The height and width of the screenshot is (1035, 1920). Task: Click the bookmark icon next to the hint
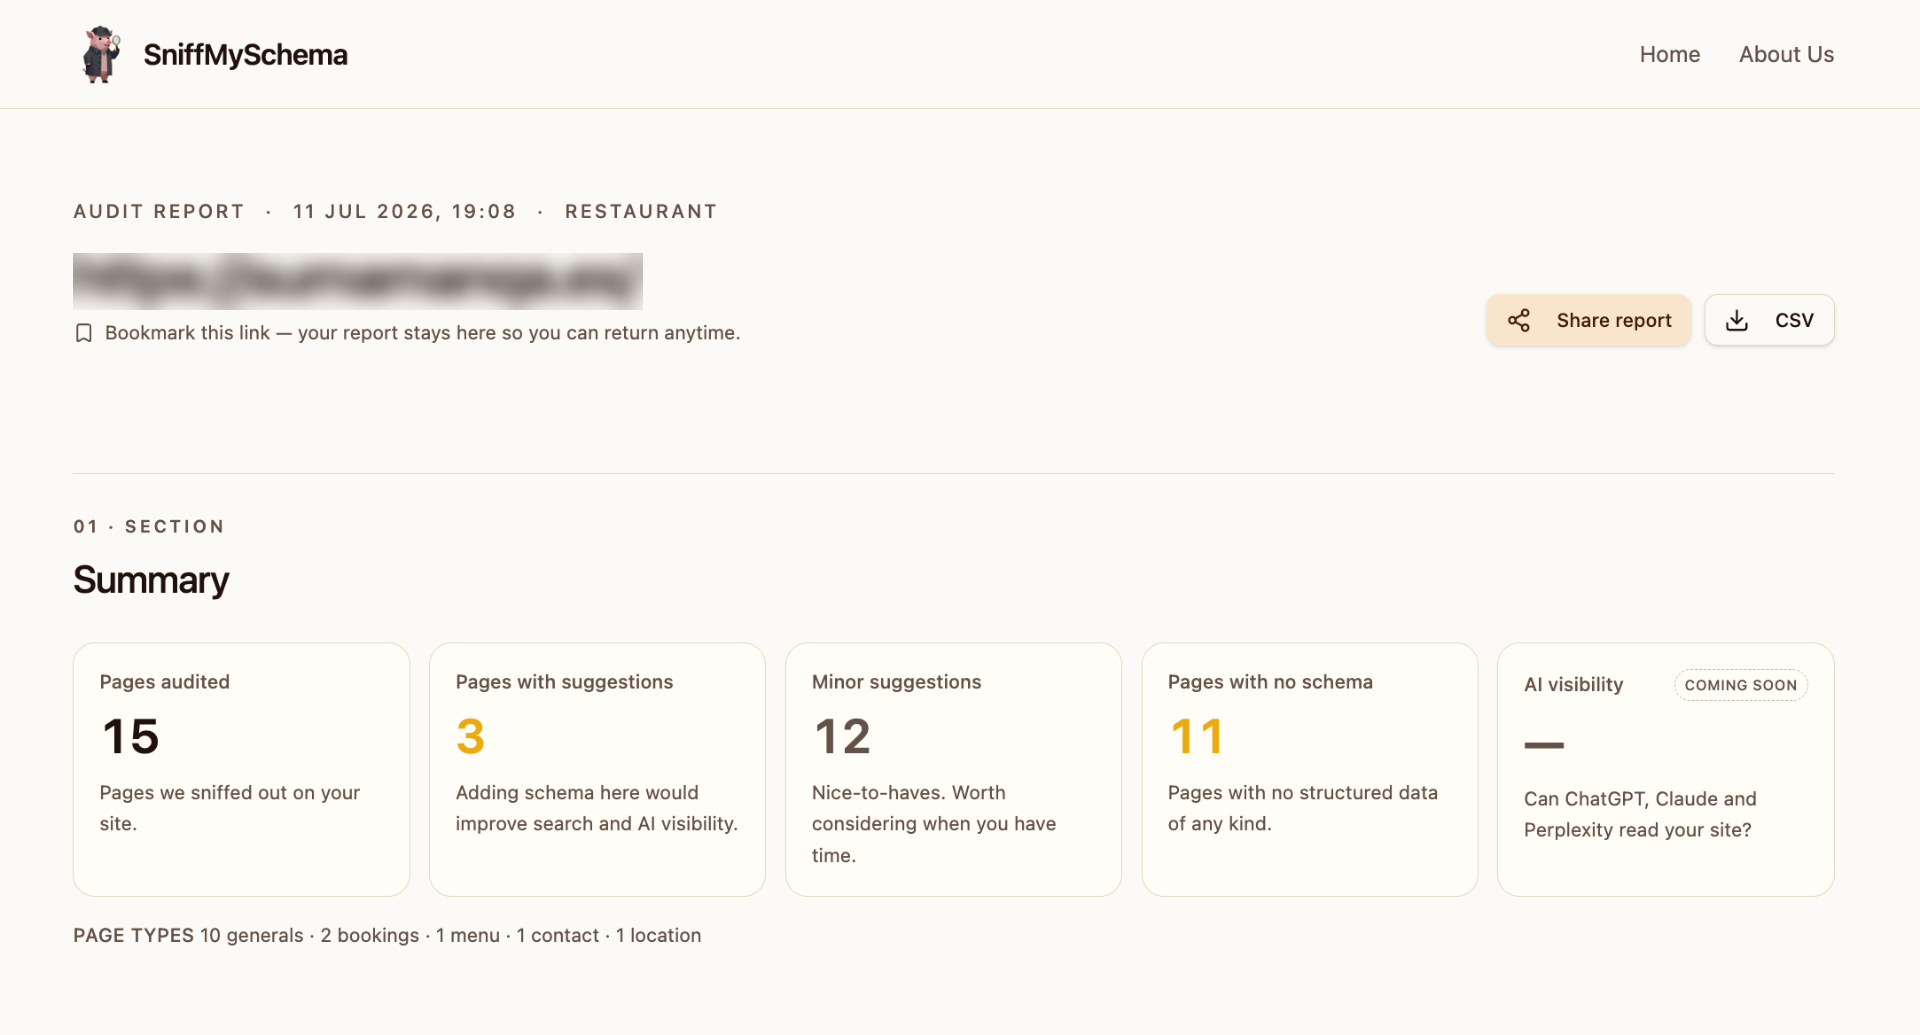click(x=84, y=333)
